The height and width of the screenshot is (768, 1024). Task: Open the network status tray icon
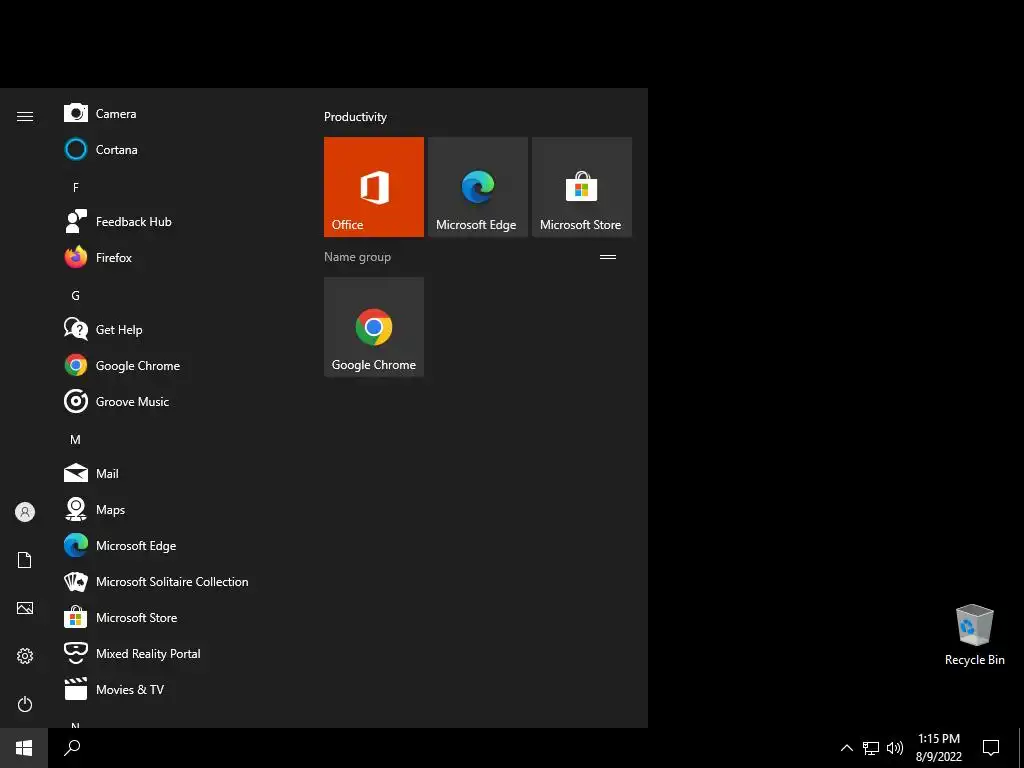[871, 748]
